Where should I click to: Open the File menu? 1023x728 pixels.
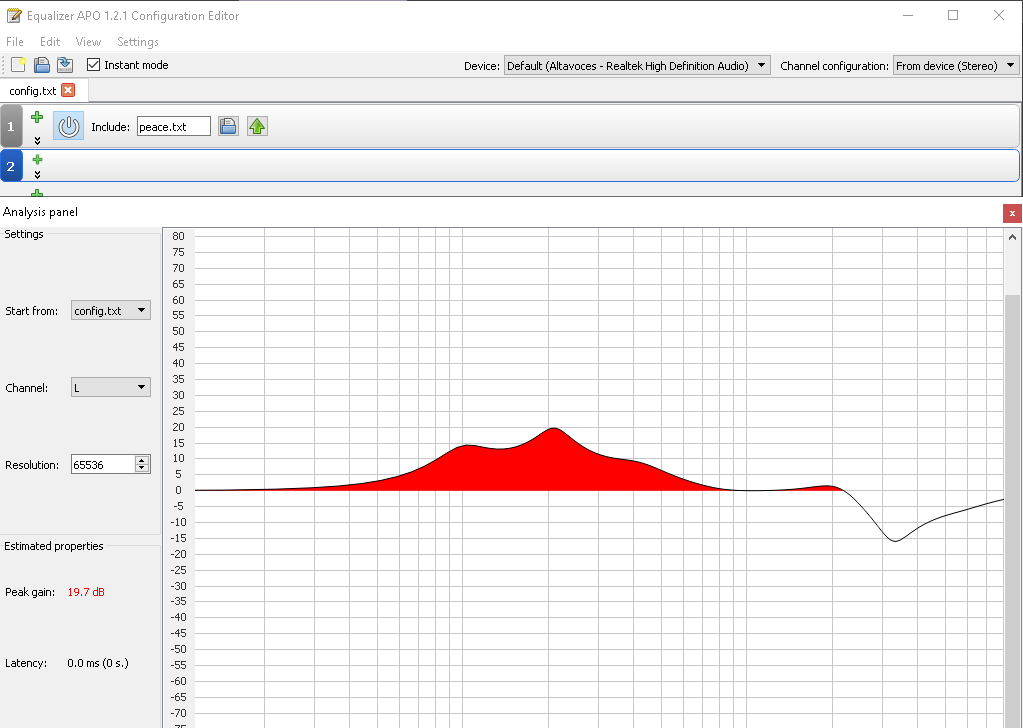pos(14,42)
